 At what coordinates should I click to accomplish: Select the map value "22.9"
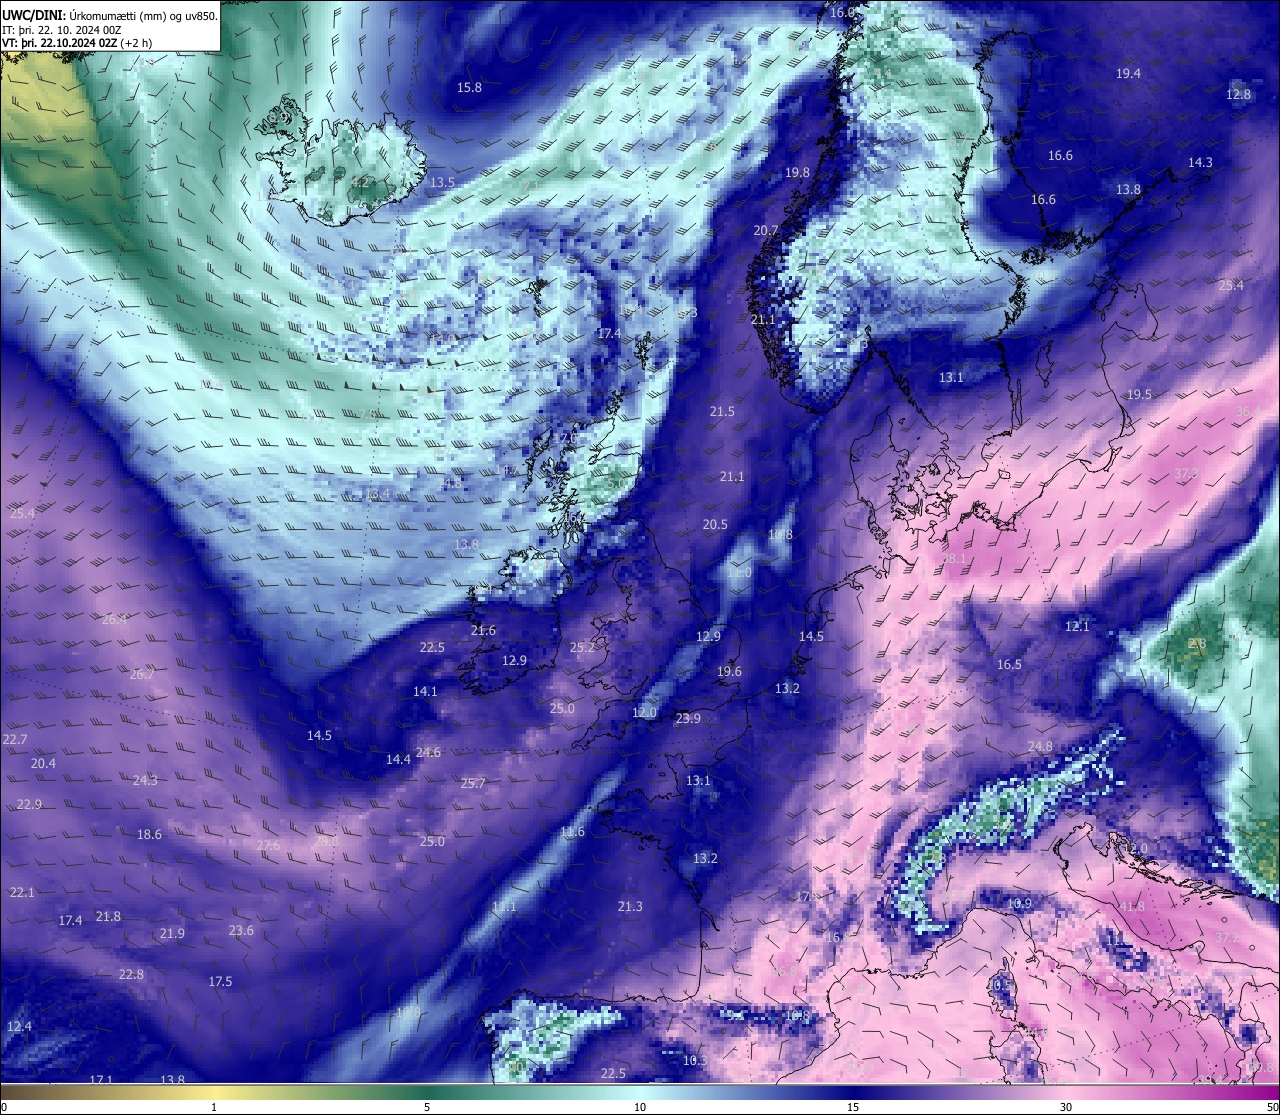pyautogui.click(x=29, y=804)
